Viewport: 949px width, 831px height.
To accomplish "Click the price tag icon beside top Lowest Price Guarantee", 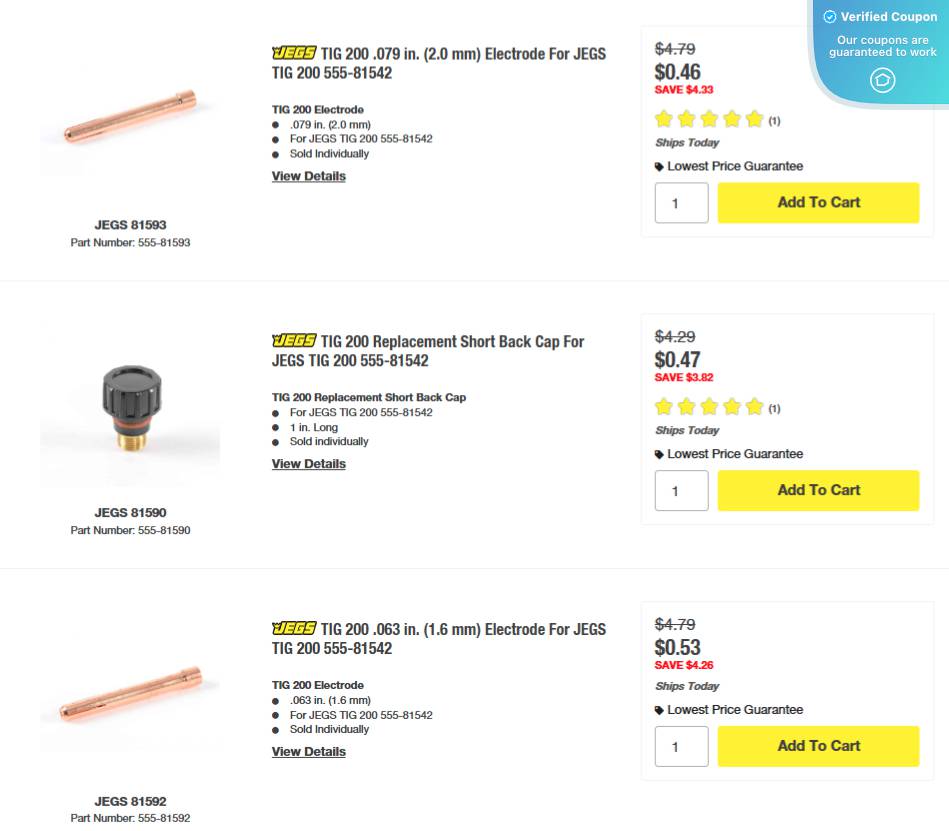I will (658, 166).
